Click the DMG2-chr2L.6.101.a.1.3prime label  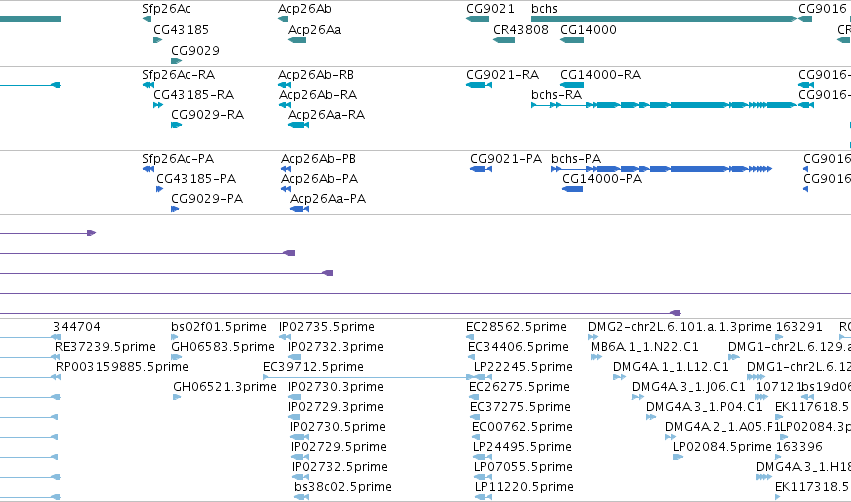pyautogui.click(x=679, y=327)
